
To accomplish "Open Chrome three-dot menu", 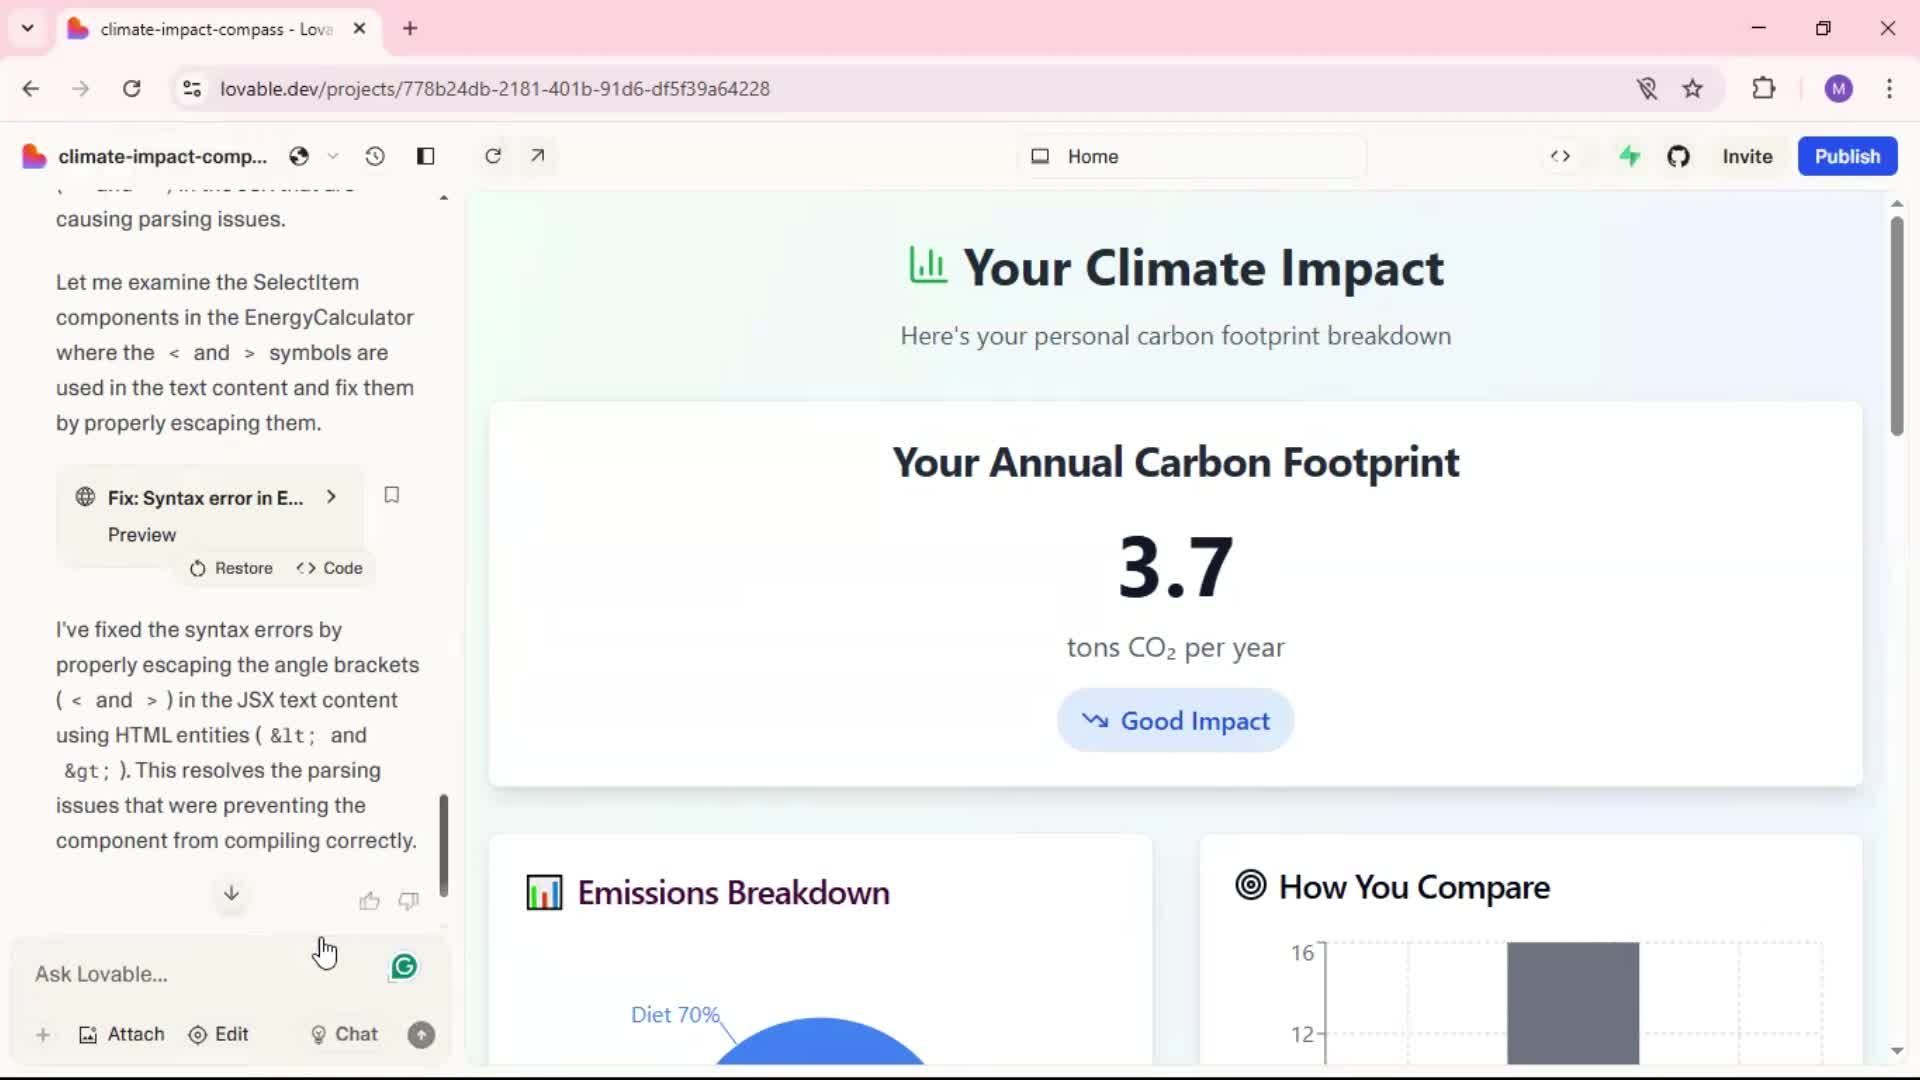I will click(1889, 89).
